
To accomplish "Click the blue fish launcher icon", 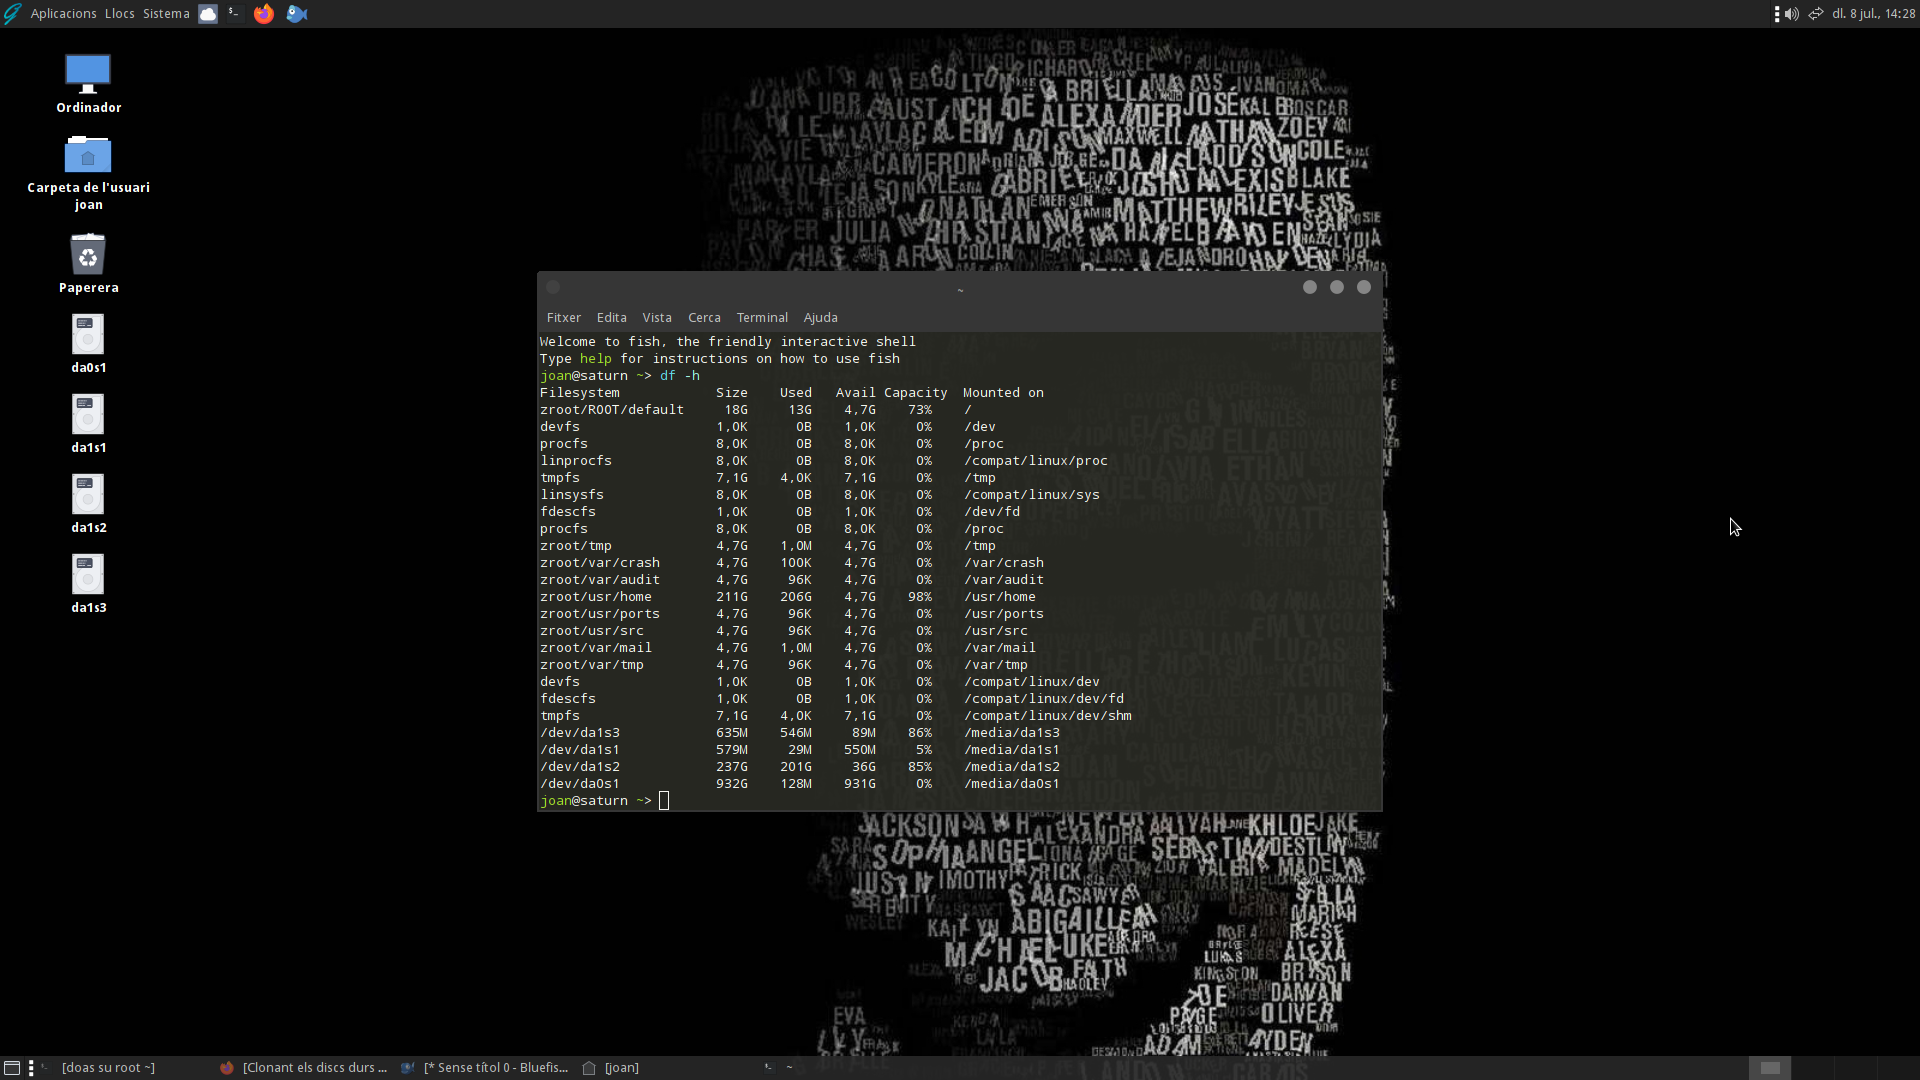I will (x=297, y=13).
